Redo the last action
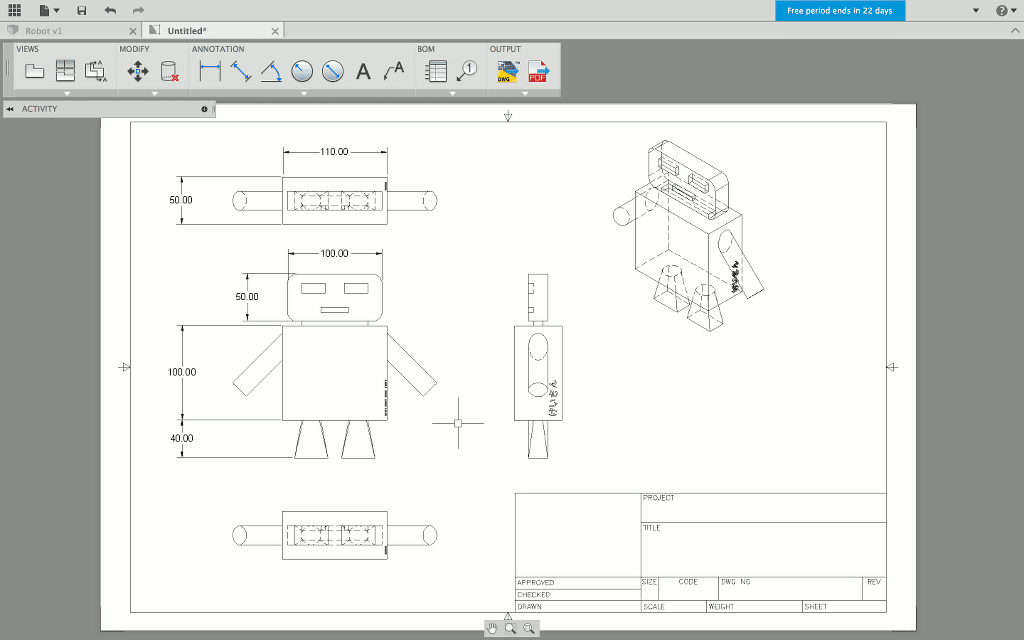 click(138, 10)
